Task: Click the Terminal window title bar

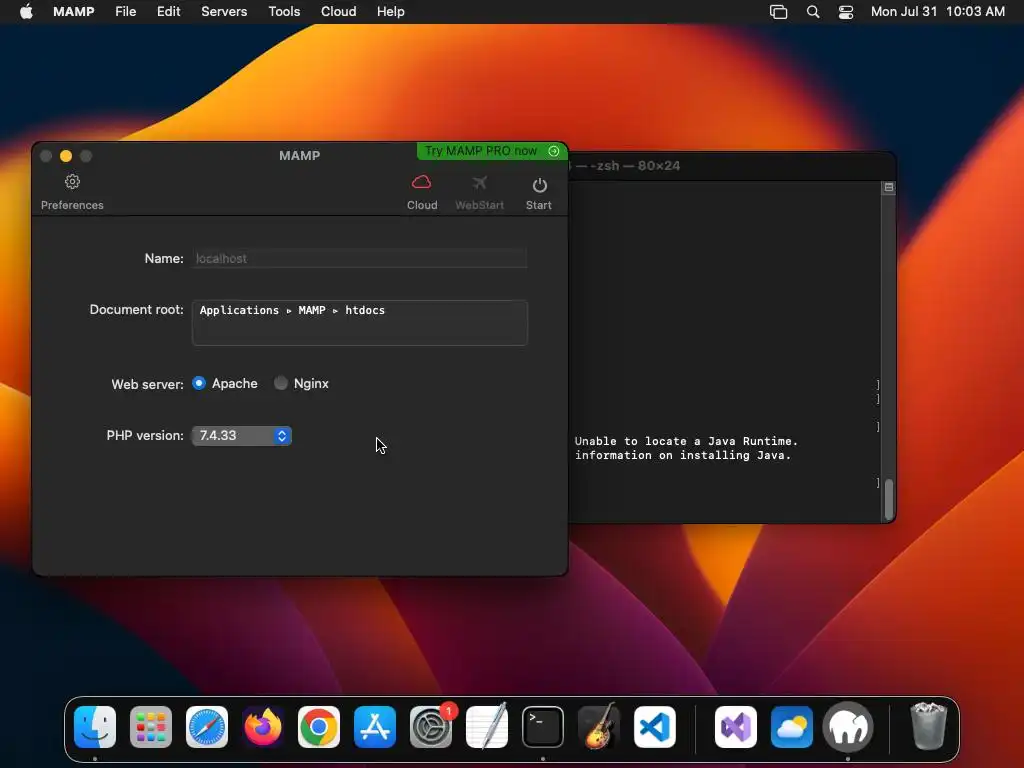Action: 731,166
